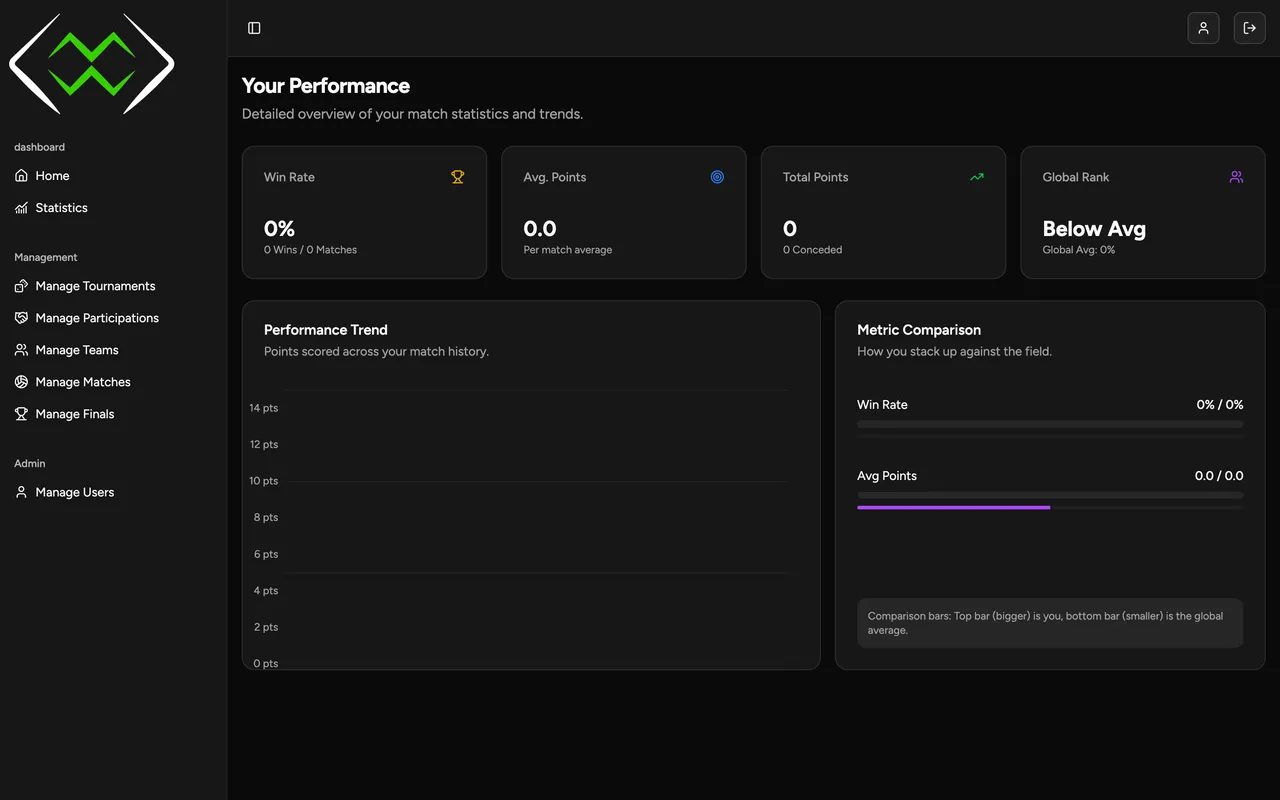Click the Total Points trending arrow icon

tap(977, 177)
